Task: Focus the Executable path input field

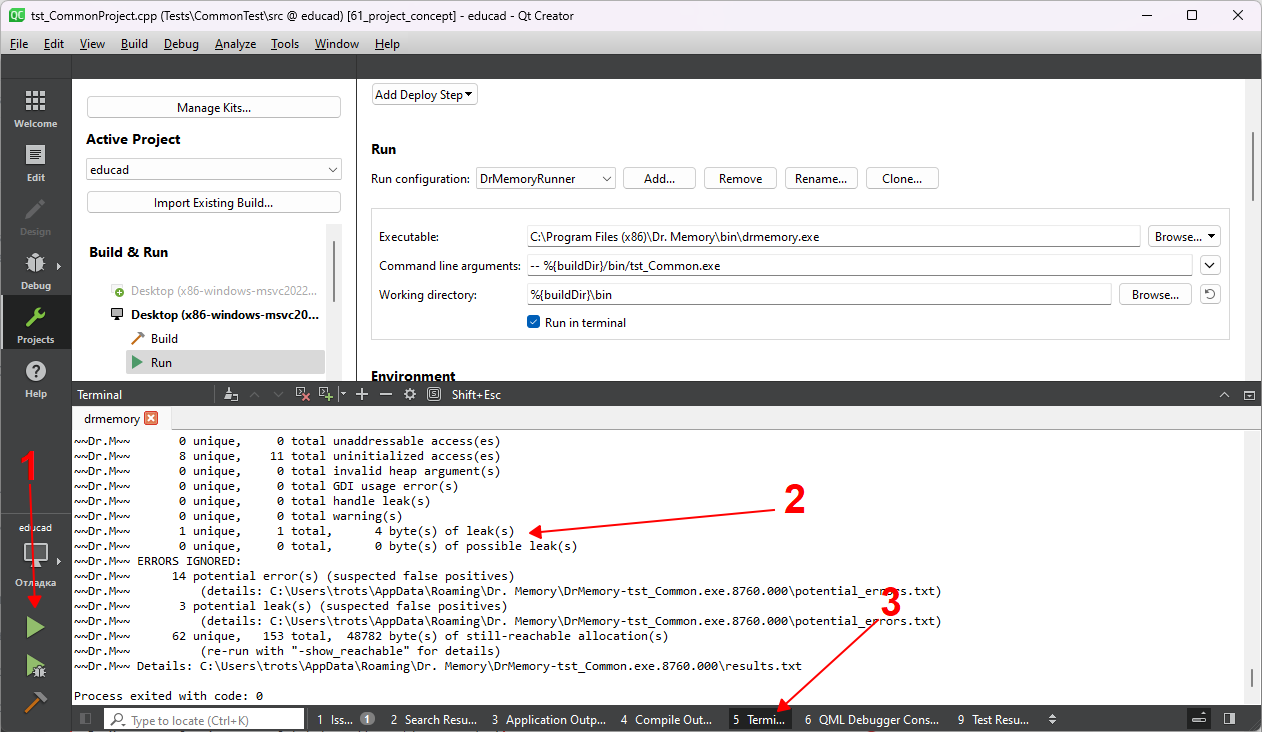Action: [834, 237]
